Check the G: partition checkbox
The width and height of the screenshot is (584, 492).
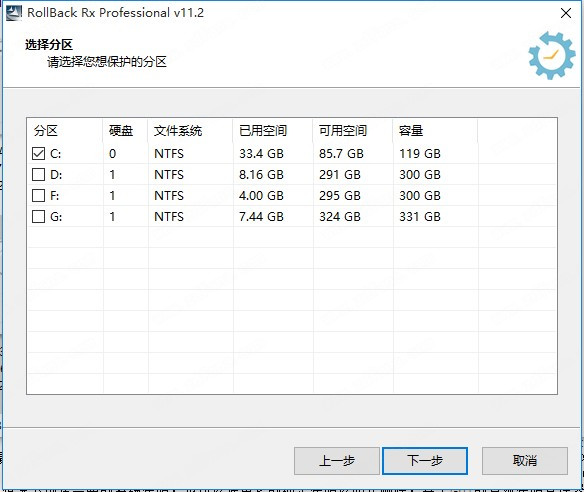coord(38,216)
